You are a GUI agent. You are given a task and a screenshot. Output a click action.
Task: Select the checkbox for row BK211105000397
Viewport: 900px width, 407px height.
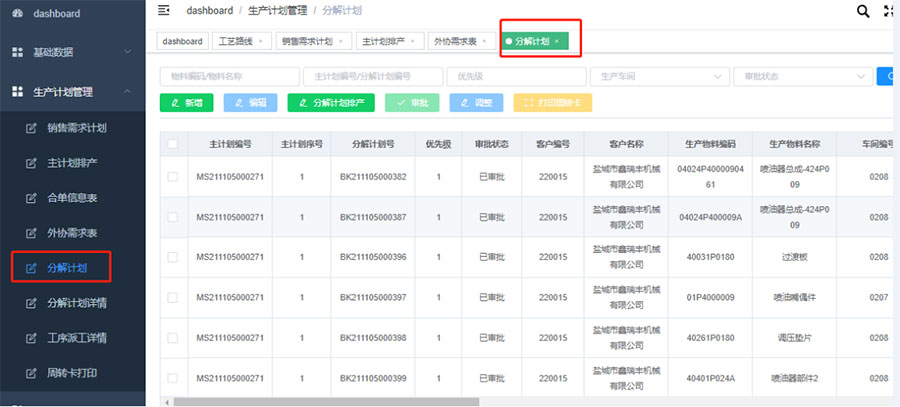coord(173,297)
